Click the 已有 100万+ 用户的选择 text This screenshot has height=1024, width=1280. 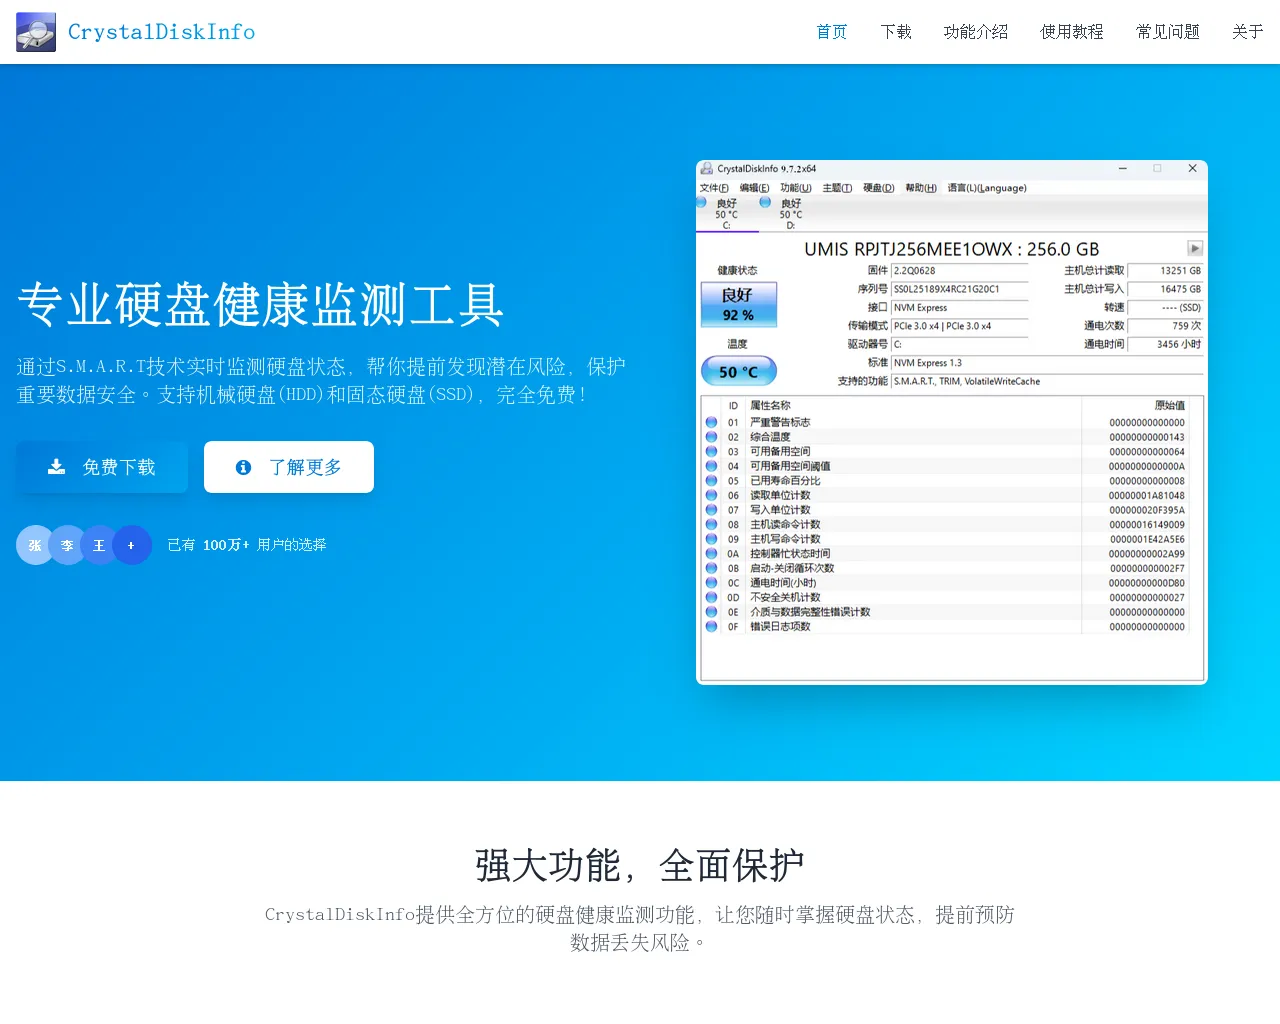click(247, 545)
